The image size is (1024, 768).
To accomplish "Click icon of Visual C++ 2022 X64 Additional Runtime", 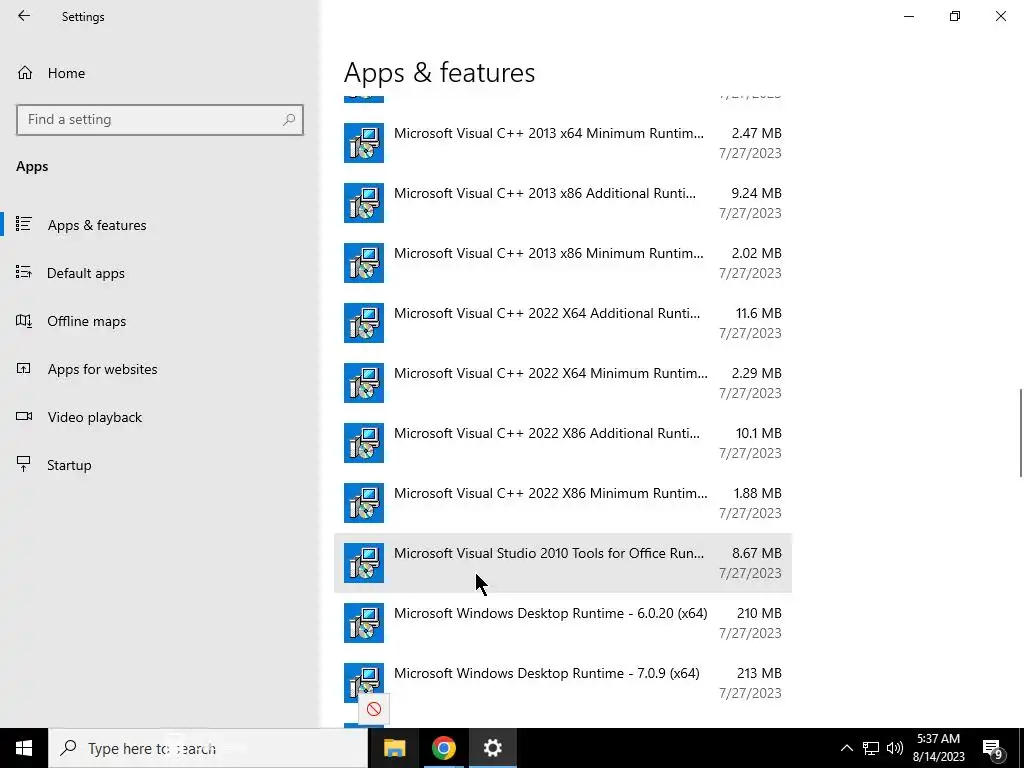I will tap(364, 323).
